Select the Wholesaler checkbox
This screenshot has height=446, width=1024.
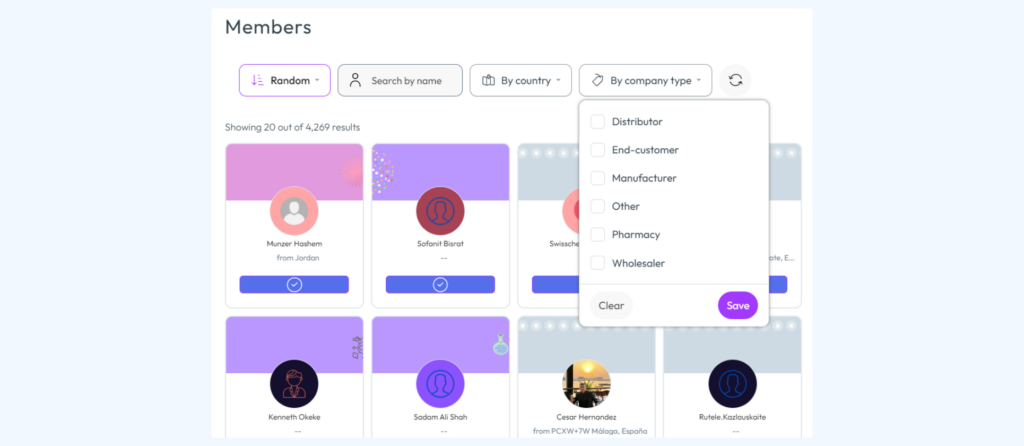pos(597,263)
